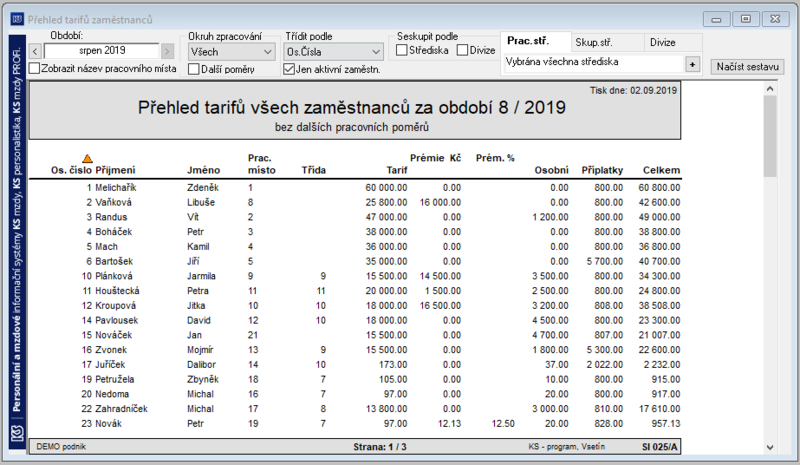Go to next period with right arrow
Screen dimensions: 800x465
pyautogui.click(x=167, y=51)
